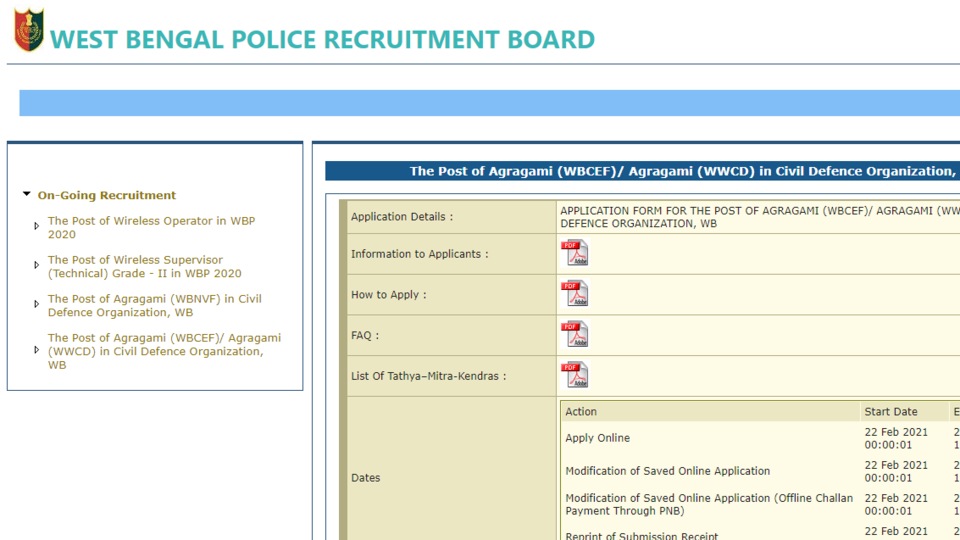Click the Dates row label
The width and height of the screenshot is (960, 540).
click(366, 478)
